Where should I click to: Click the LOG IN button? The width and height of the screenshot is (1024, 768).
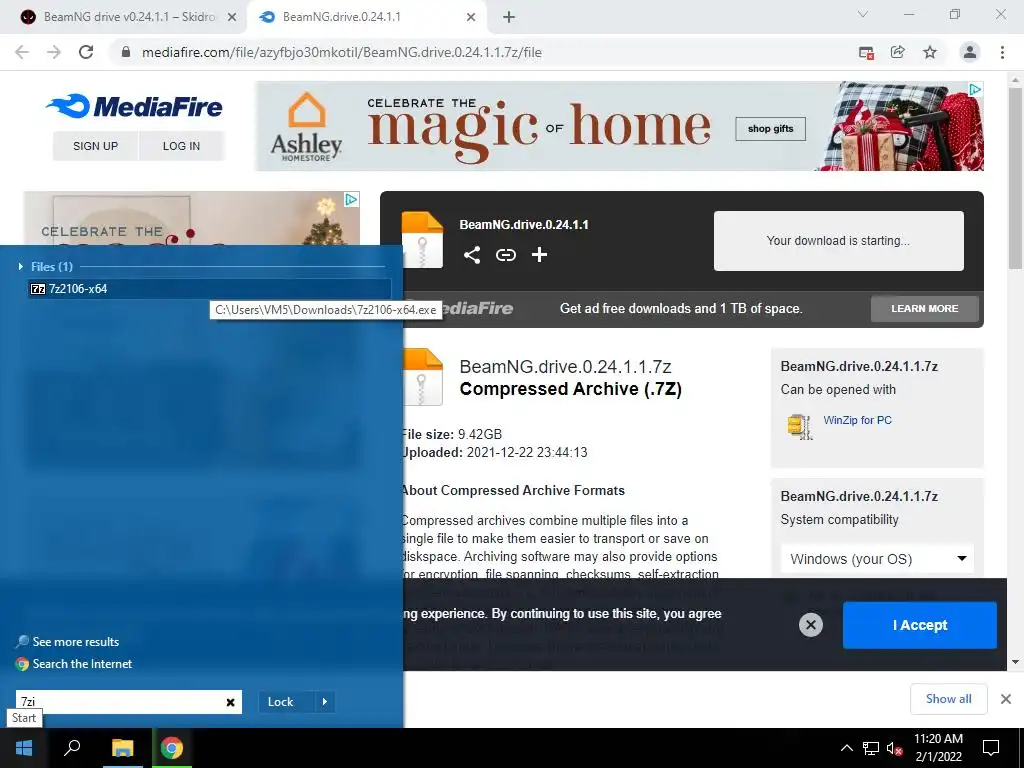pos(182,146)
